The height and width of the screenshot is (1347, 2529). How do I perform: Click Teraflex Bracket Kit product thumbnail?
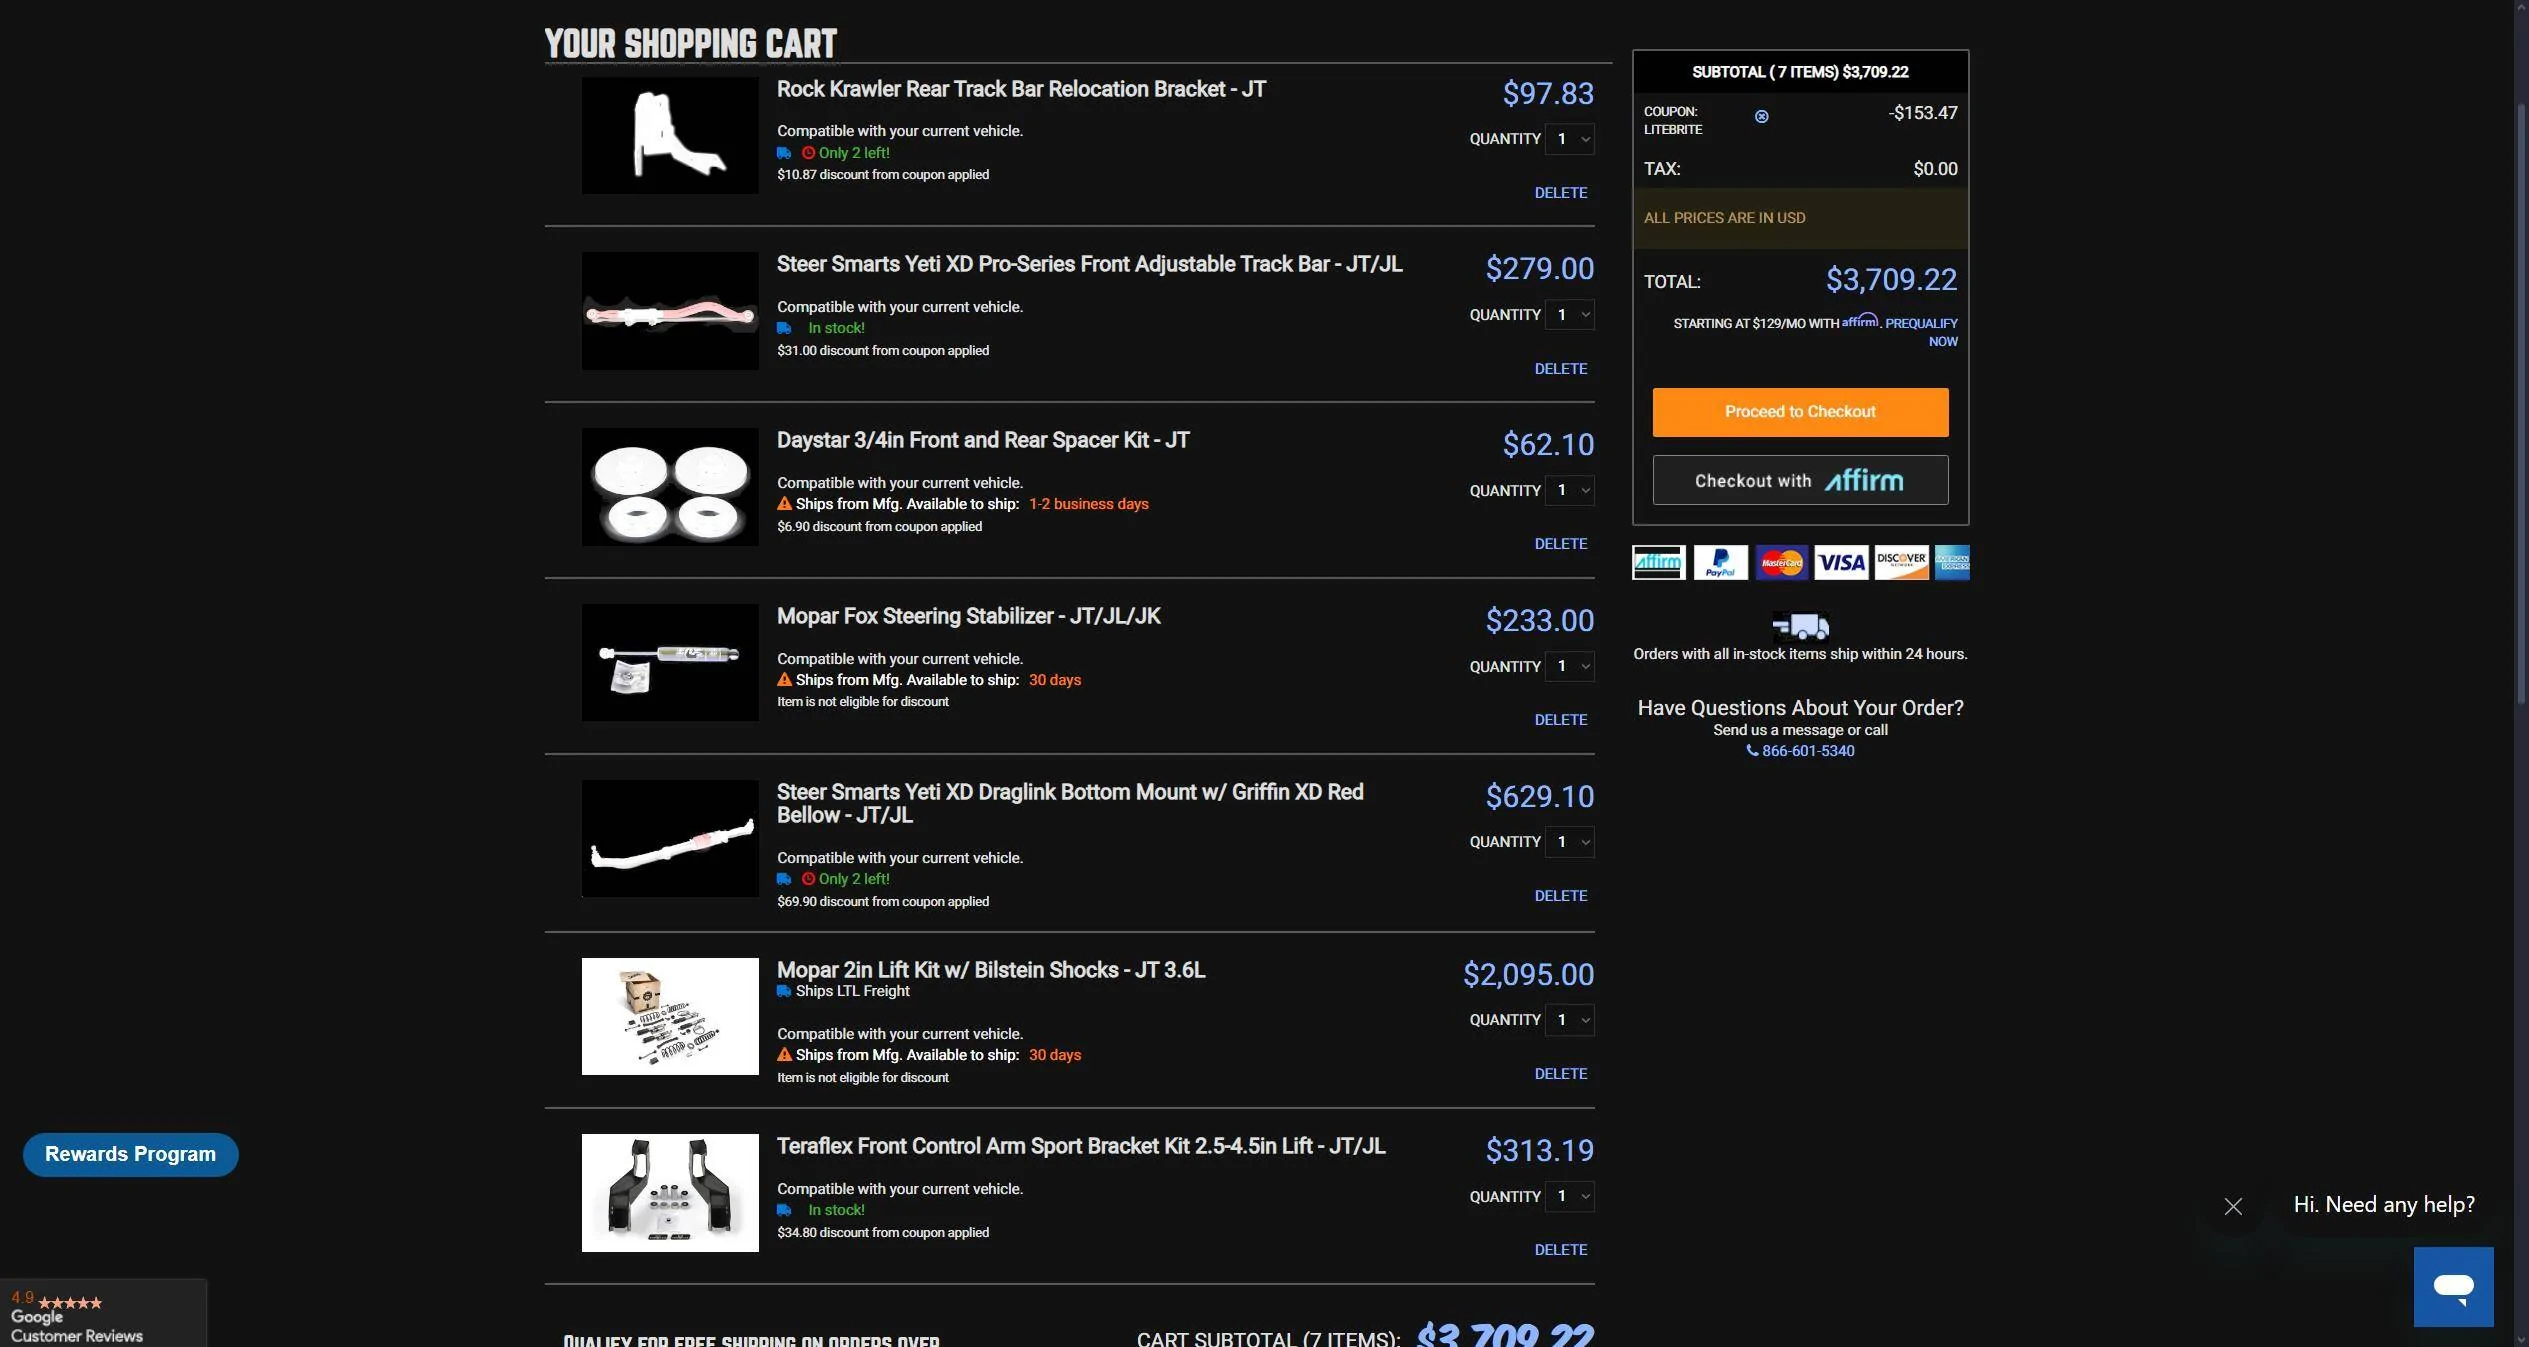pyautogui.click(x=670, y=1192)
